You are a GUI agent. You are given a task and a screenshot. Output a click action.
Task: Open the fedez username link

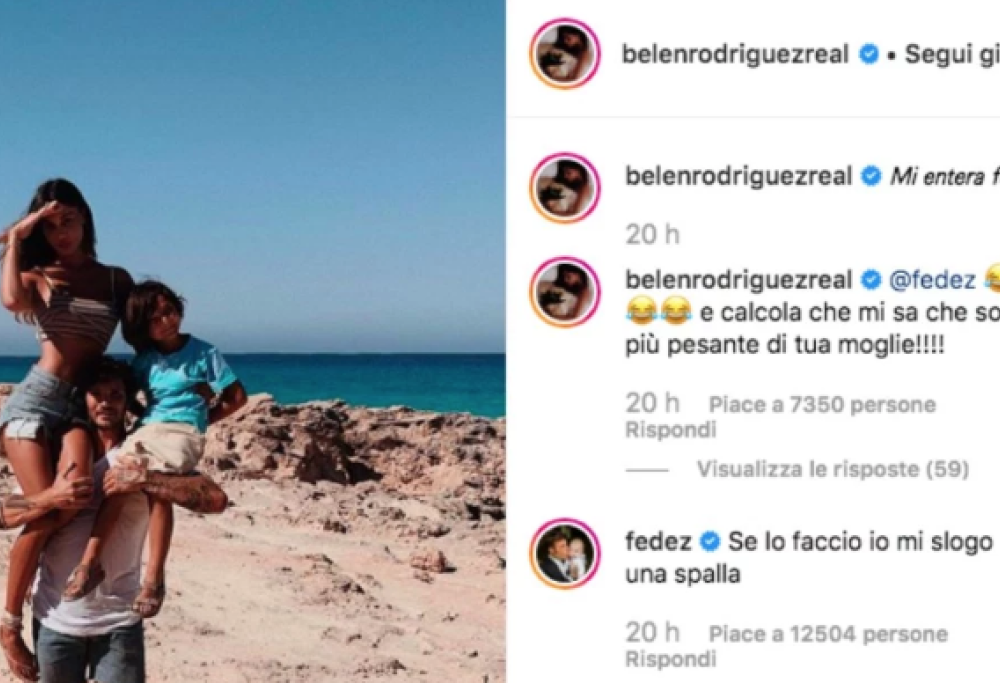(658, 541)
